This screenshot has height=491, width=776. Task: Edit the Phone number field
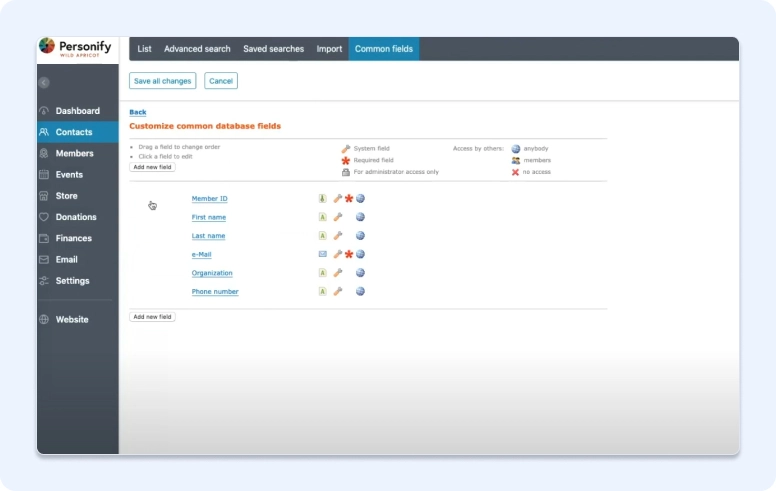pos(215,292)
